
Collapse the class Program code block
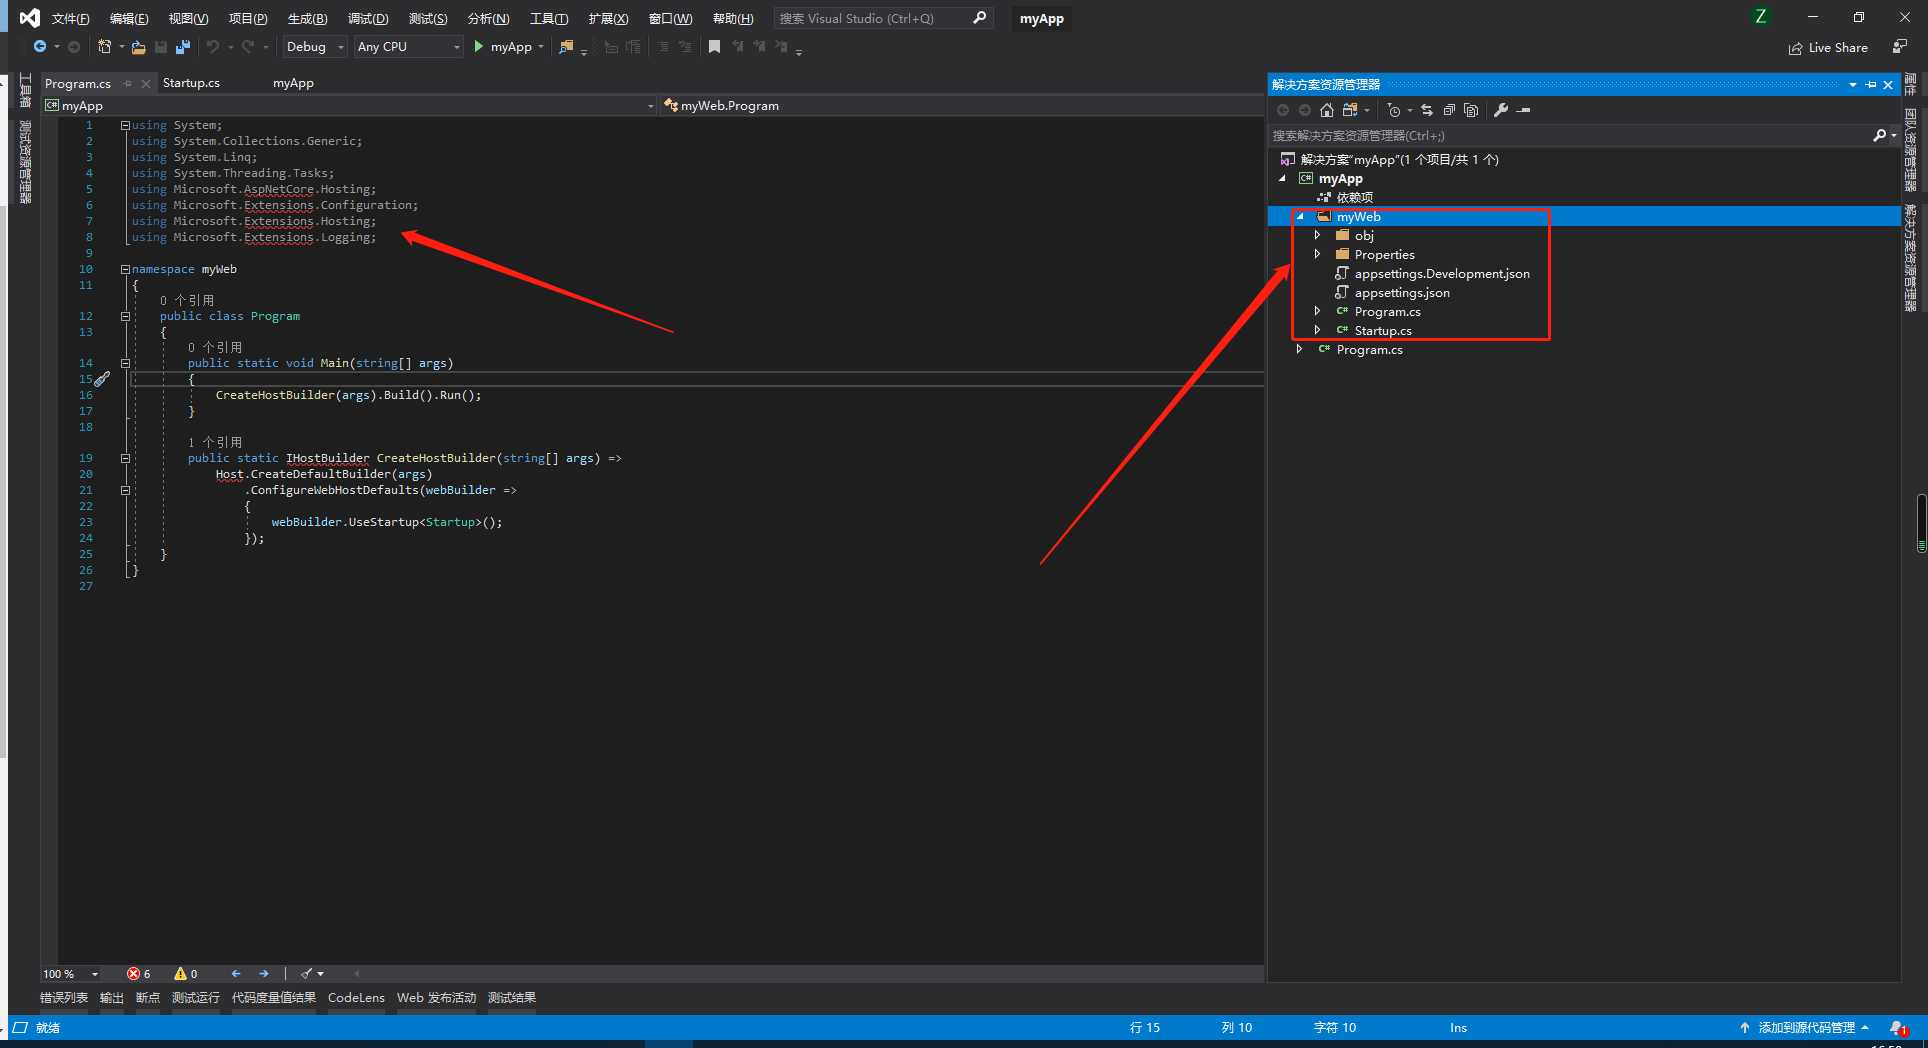(x=125, y=316)
